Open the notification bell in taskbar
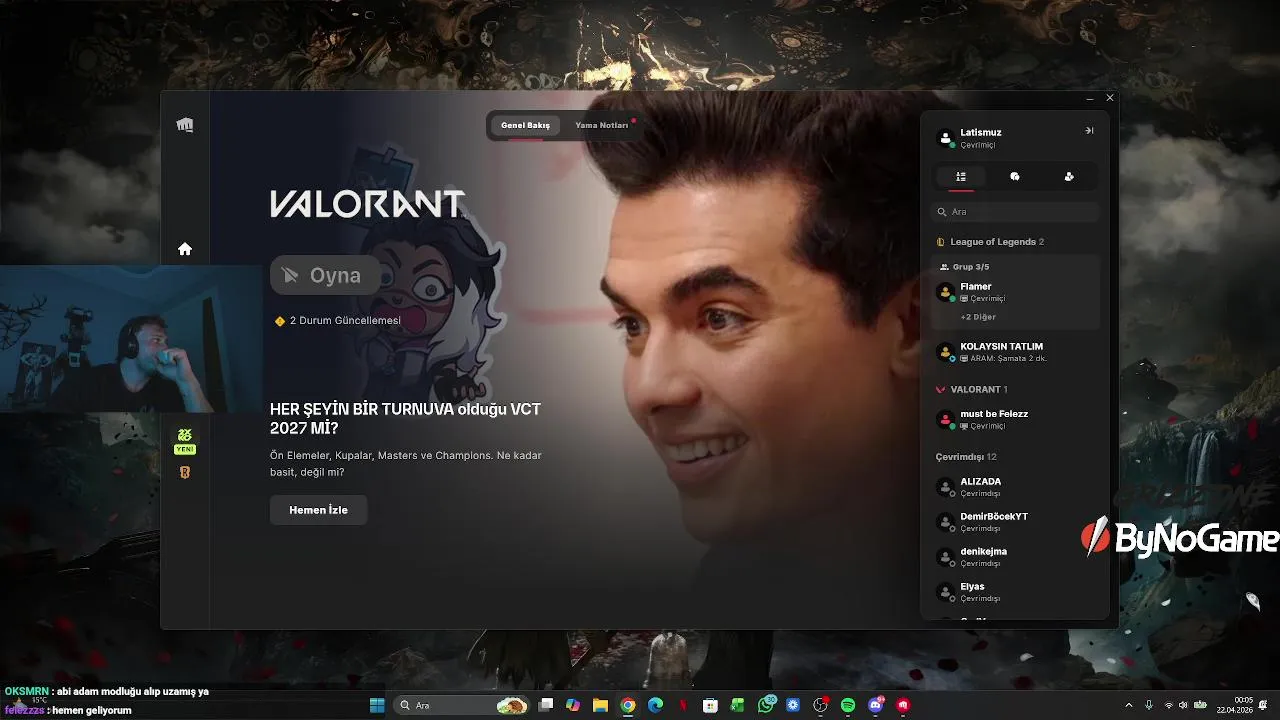 [1264, 705]
